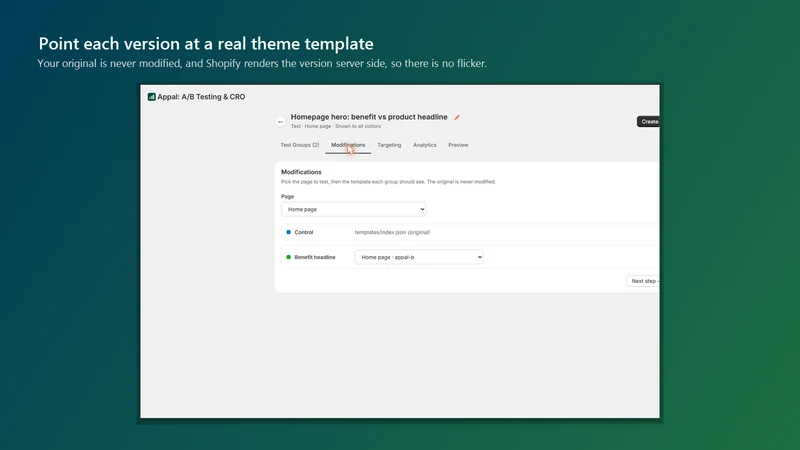Click the 'Test · Home page · Shown to all visitors' subtitle

pos(336,126)
